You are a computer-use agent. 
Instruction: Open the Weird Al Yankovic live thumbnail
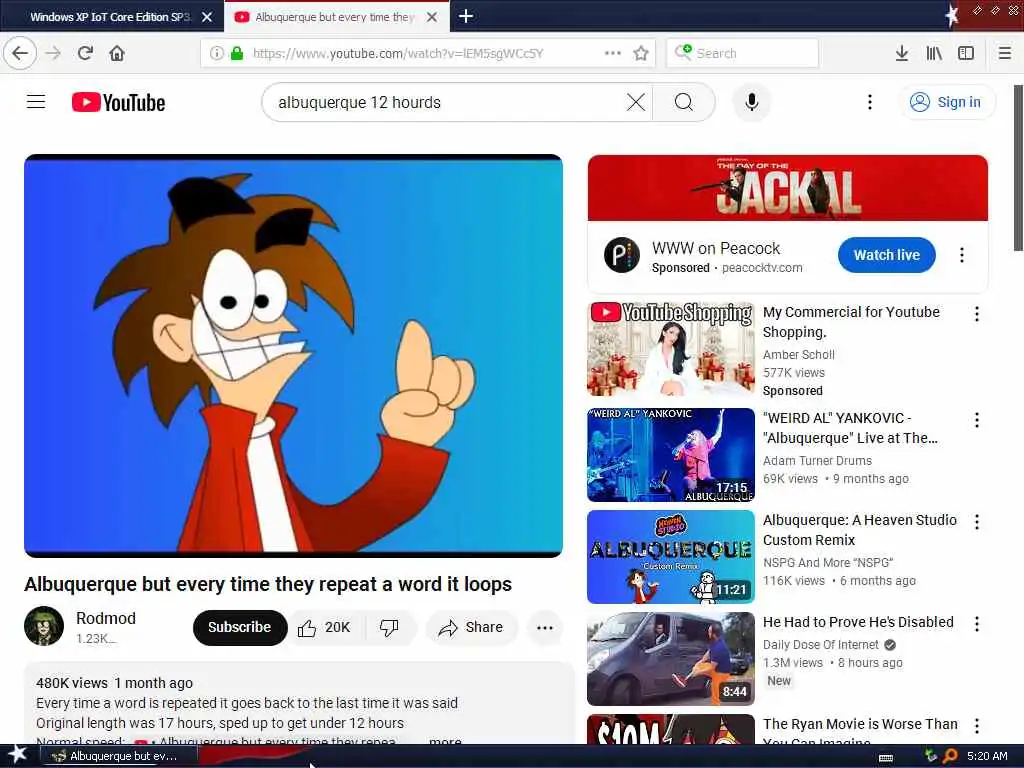[671, 455]
